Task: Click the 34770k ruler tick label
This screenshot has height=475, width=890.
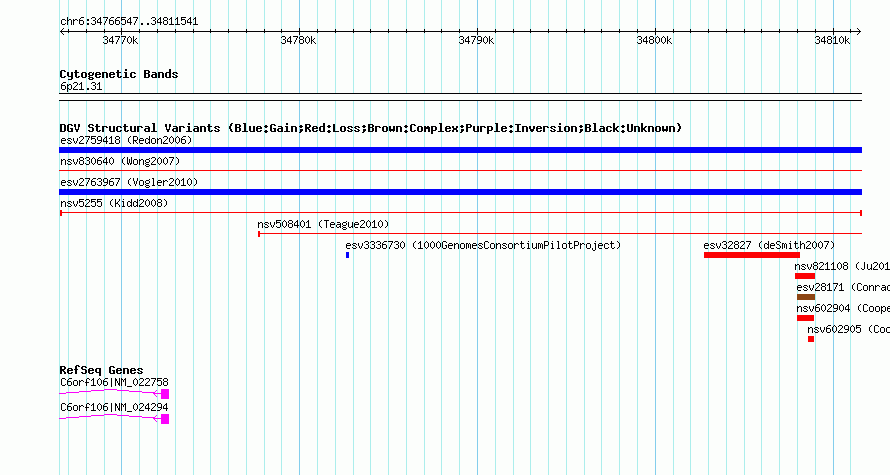Action: (120, 40)
